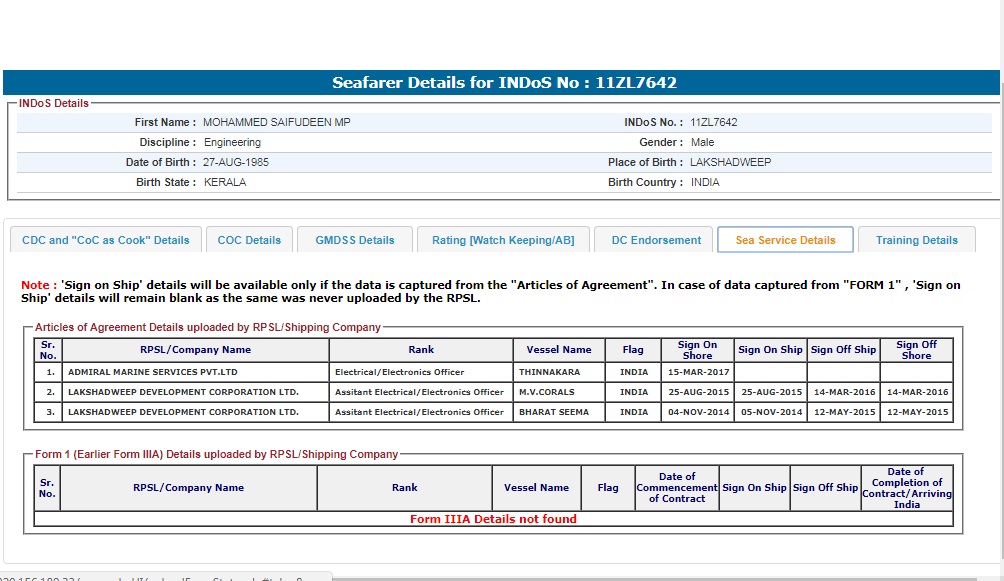This screenshot has width=1004, height=581.
Task: Switch to the Training Details tab
Action: point(916,240)
